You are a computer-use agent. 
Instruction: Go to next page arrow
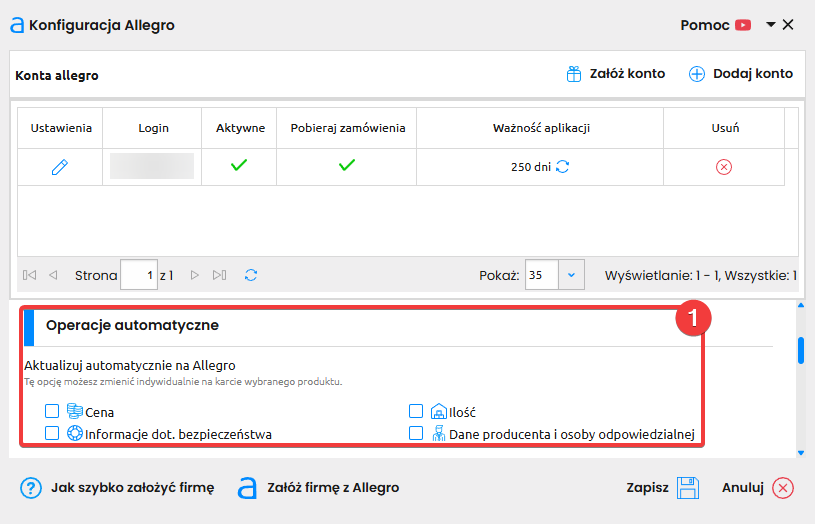point(195,275)
